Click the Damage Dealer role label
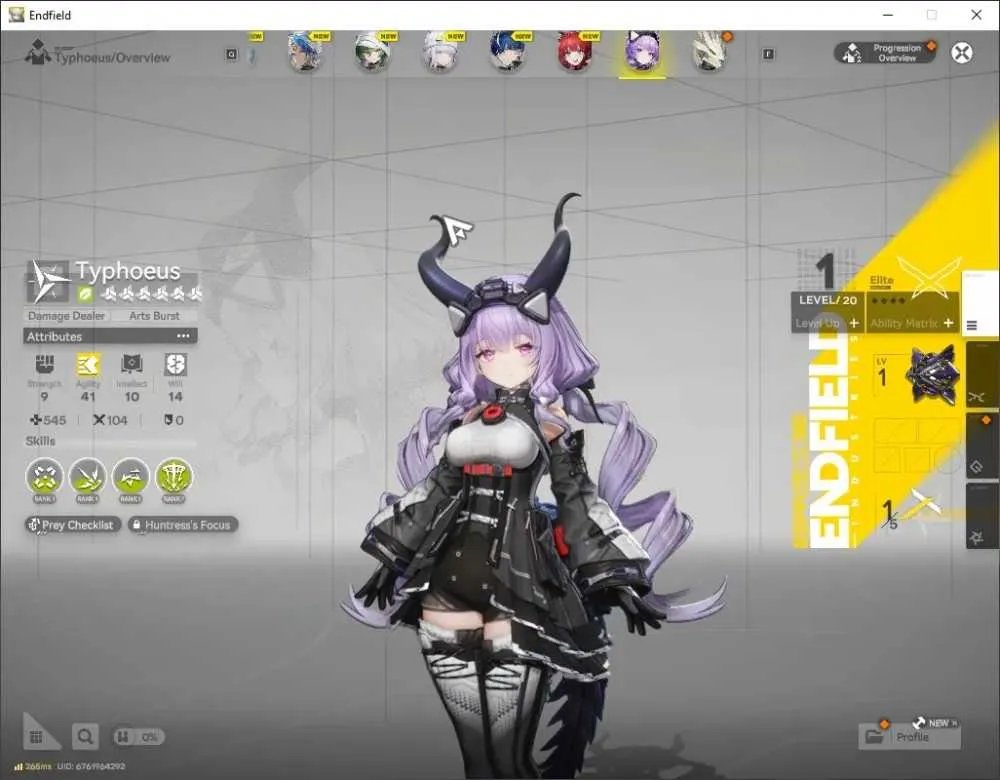 [x=66, y=316]
